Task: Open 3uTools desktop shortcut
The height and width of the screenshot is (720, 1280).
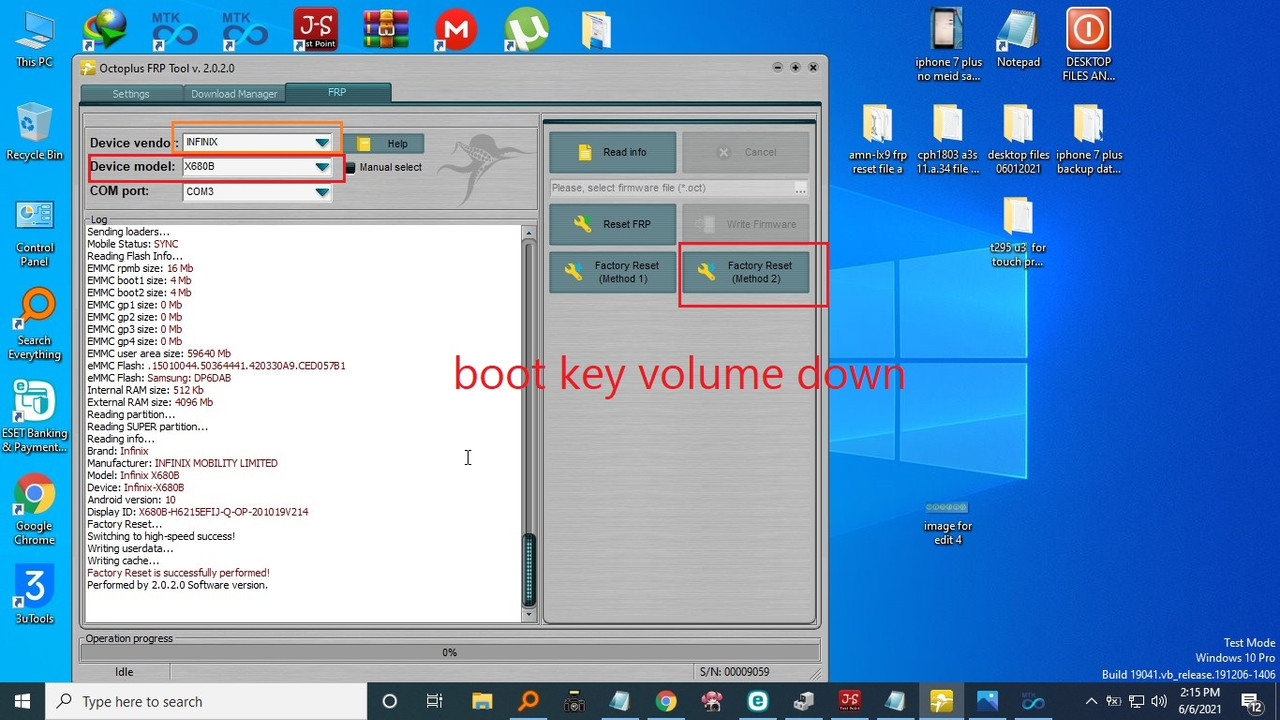Action: (x=34, y=595)
